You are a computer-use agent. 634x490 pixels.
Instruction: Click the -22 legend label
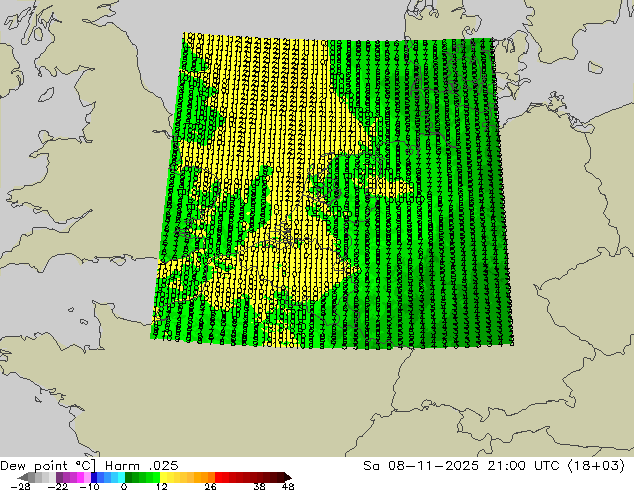[58, 486]
